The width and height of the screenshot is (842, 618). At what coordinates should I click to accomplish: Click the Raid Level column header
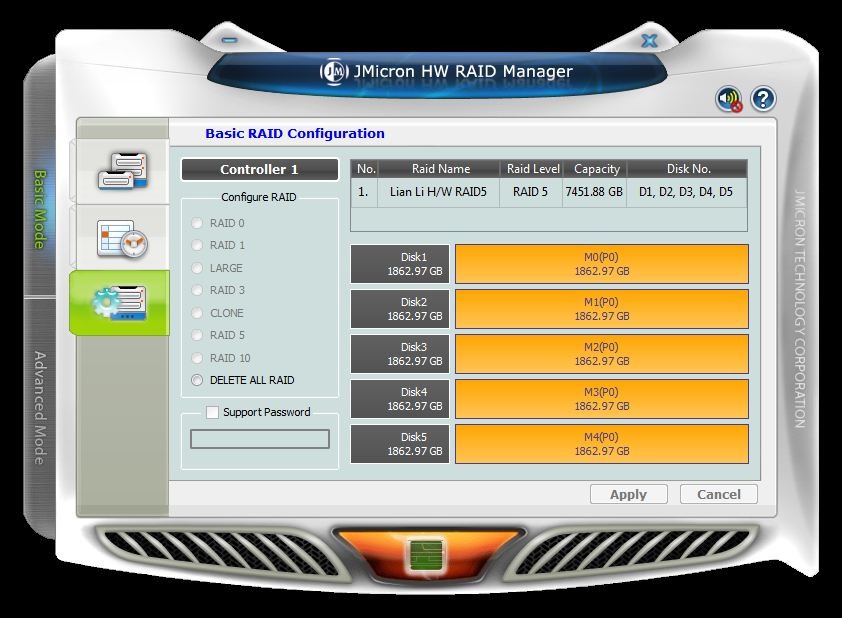pos(532,169)
